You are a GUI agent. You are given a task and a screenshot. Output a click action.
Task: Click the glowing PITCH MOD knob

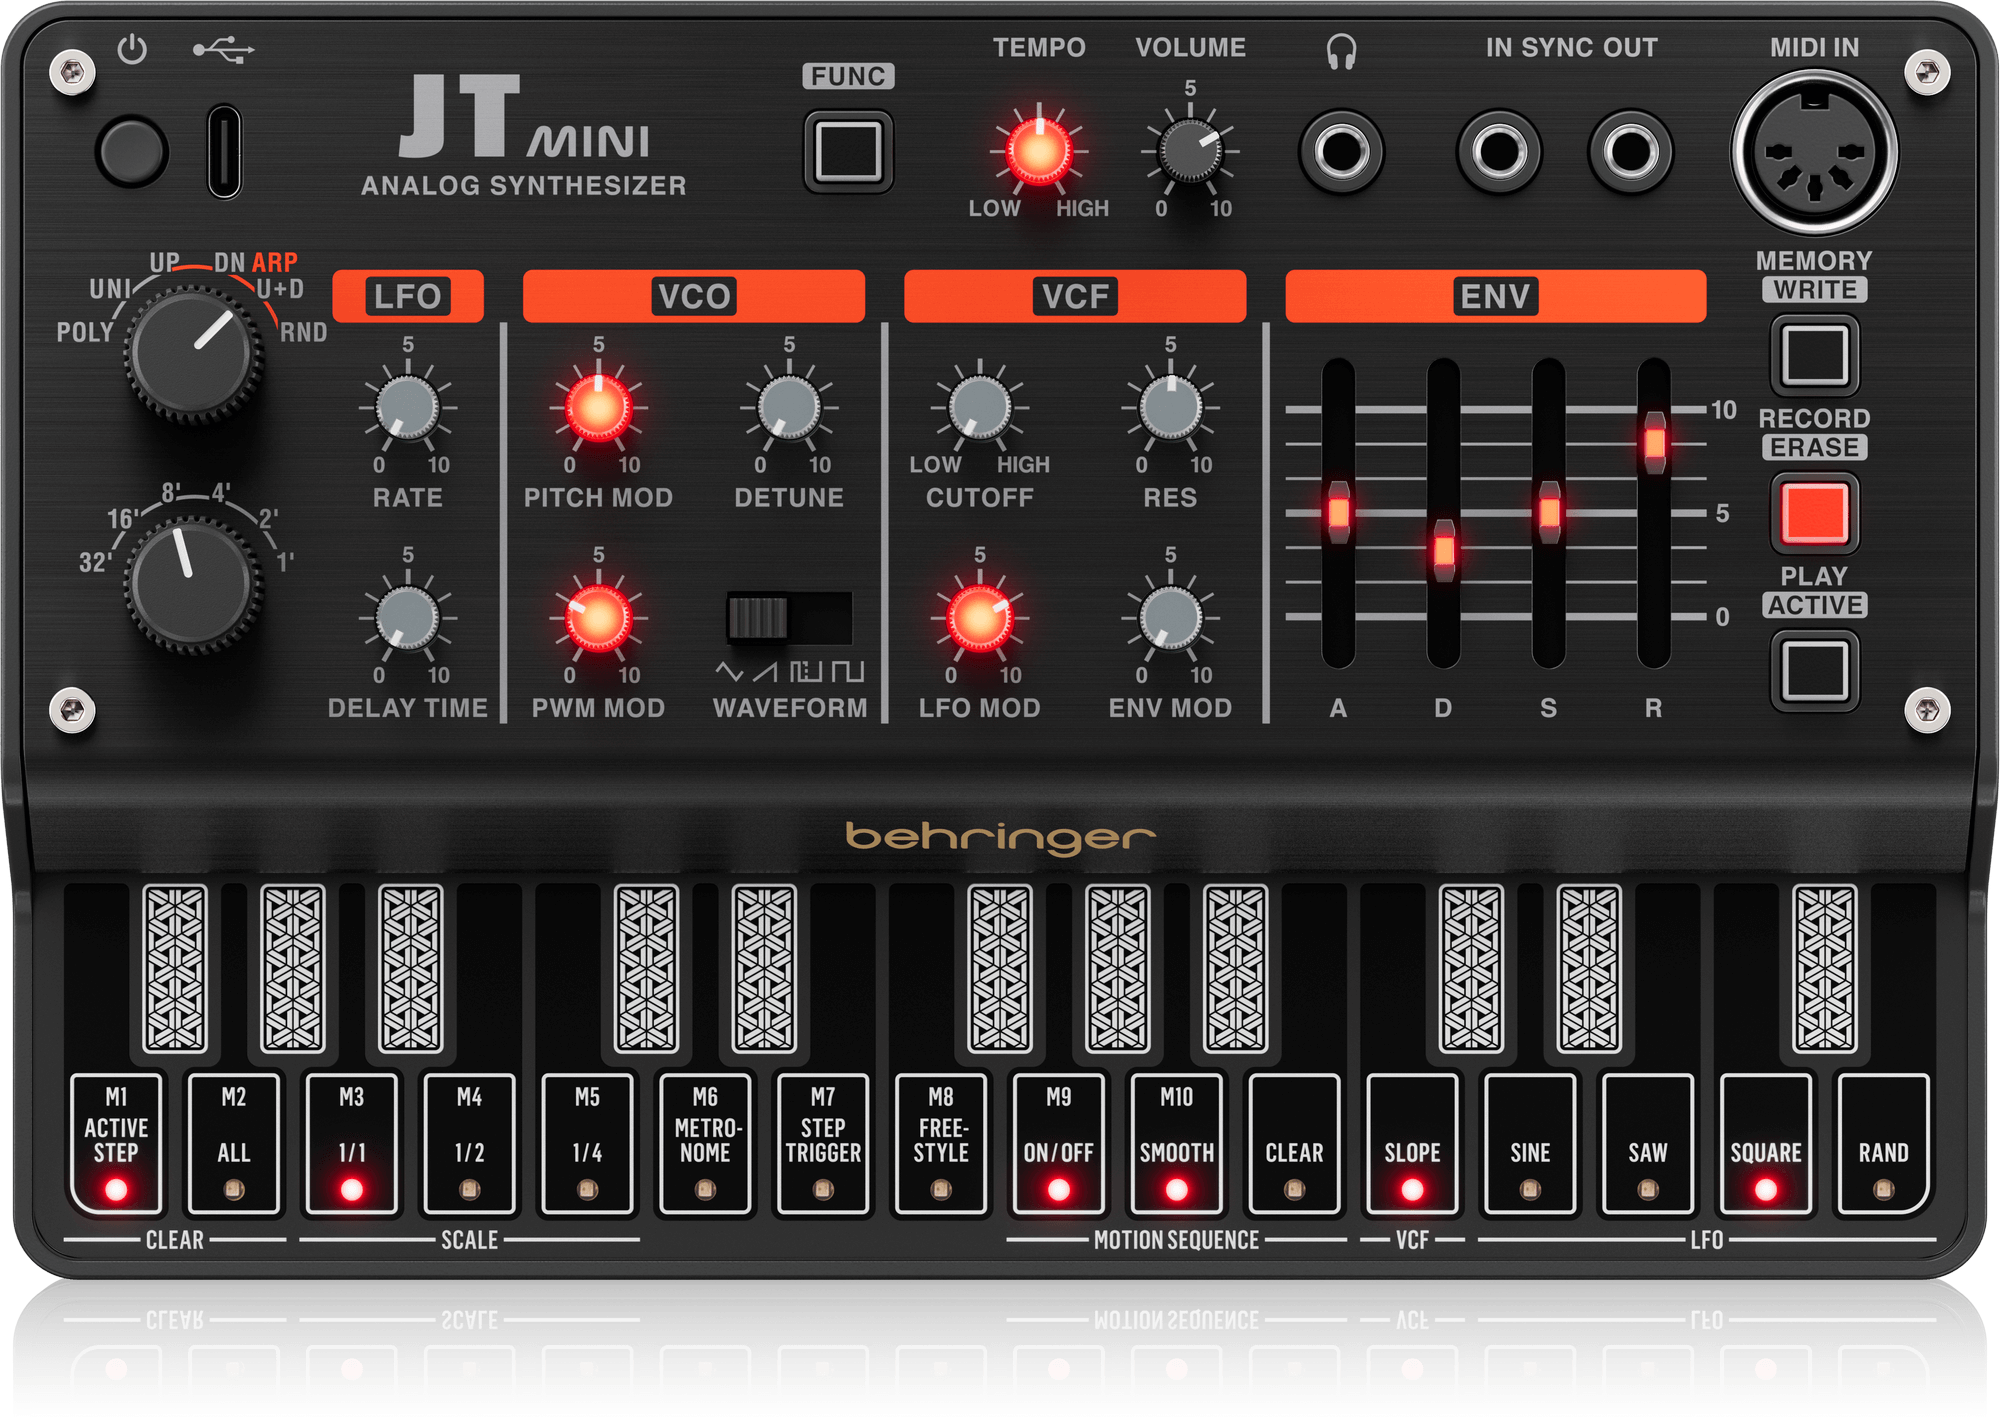click(598, 408)
